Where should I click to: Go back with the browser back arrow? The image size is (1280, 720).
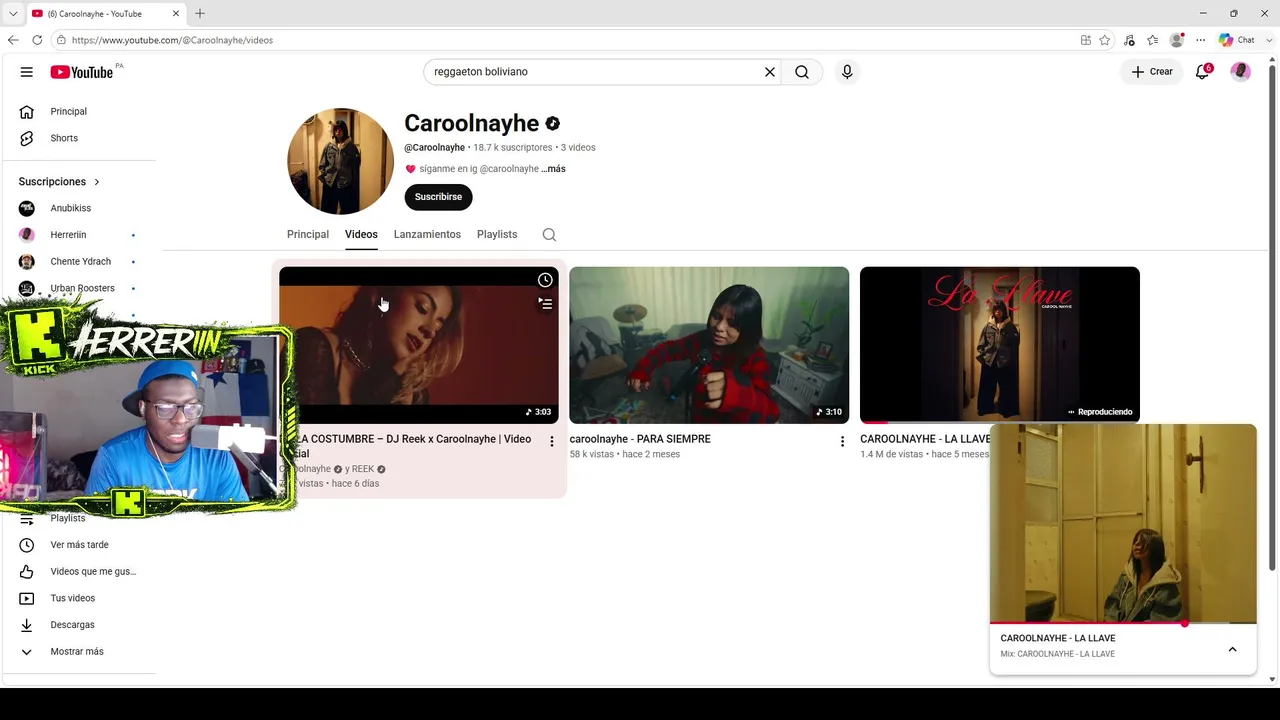pyautogui.click(x=13, y=40)
